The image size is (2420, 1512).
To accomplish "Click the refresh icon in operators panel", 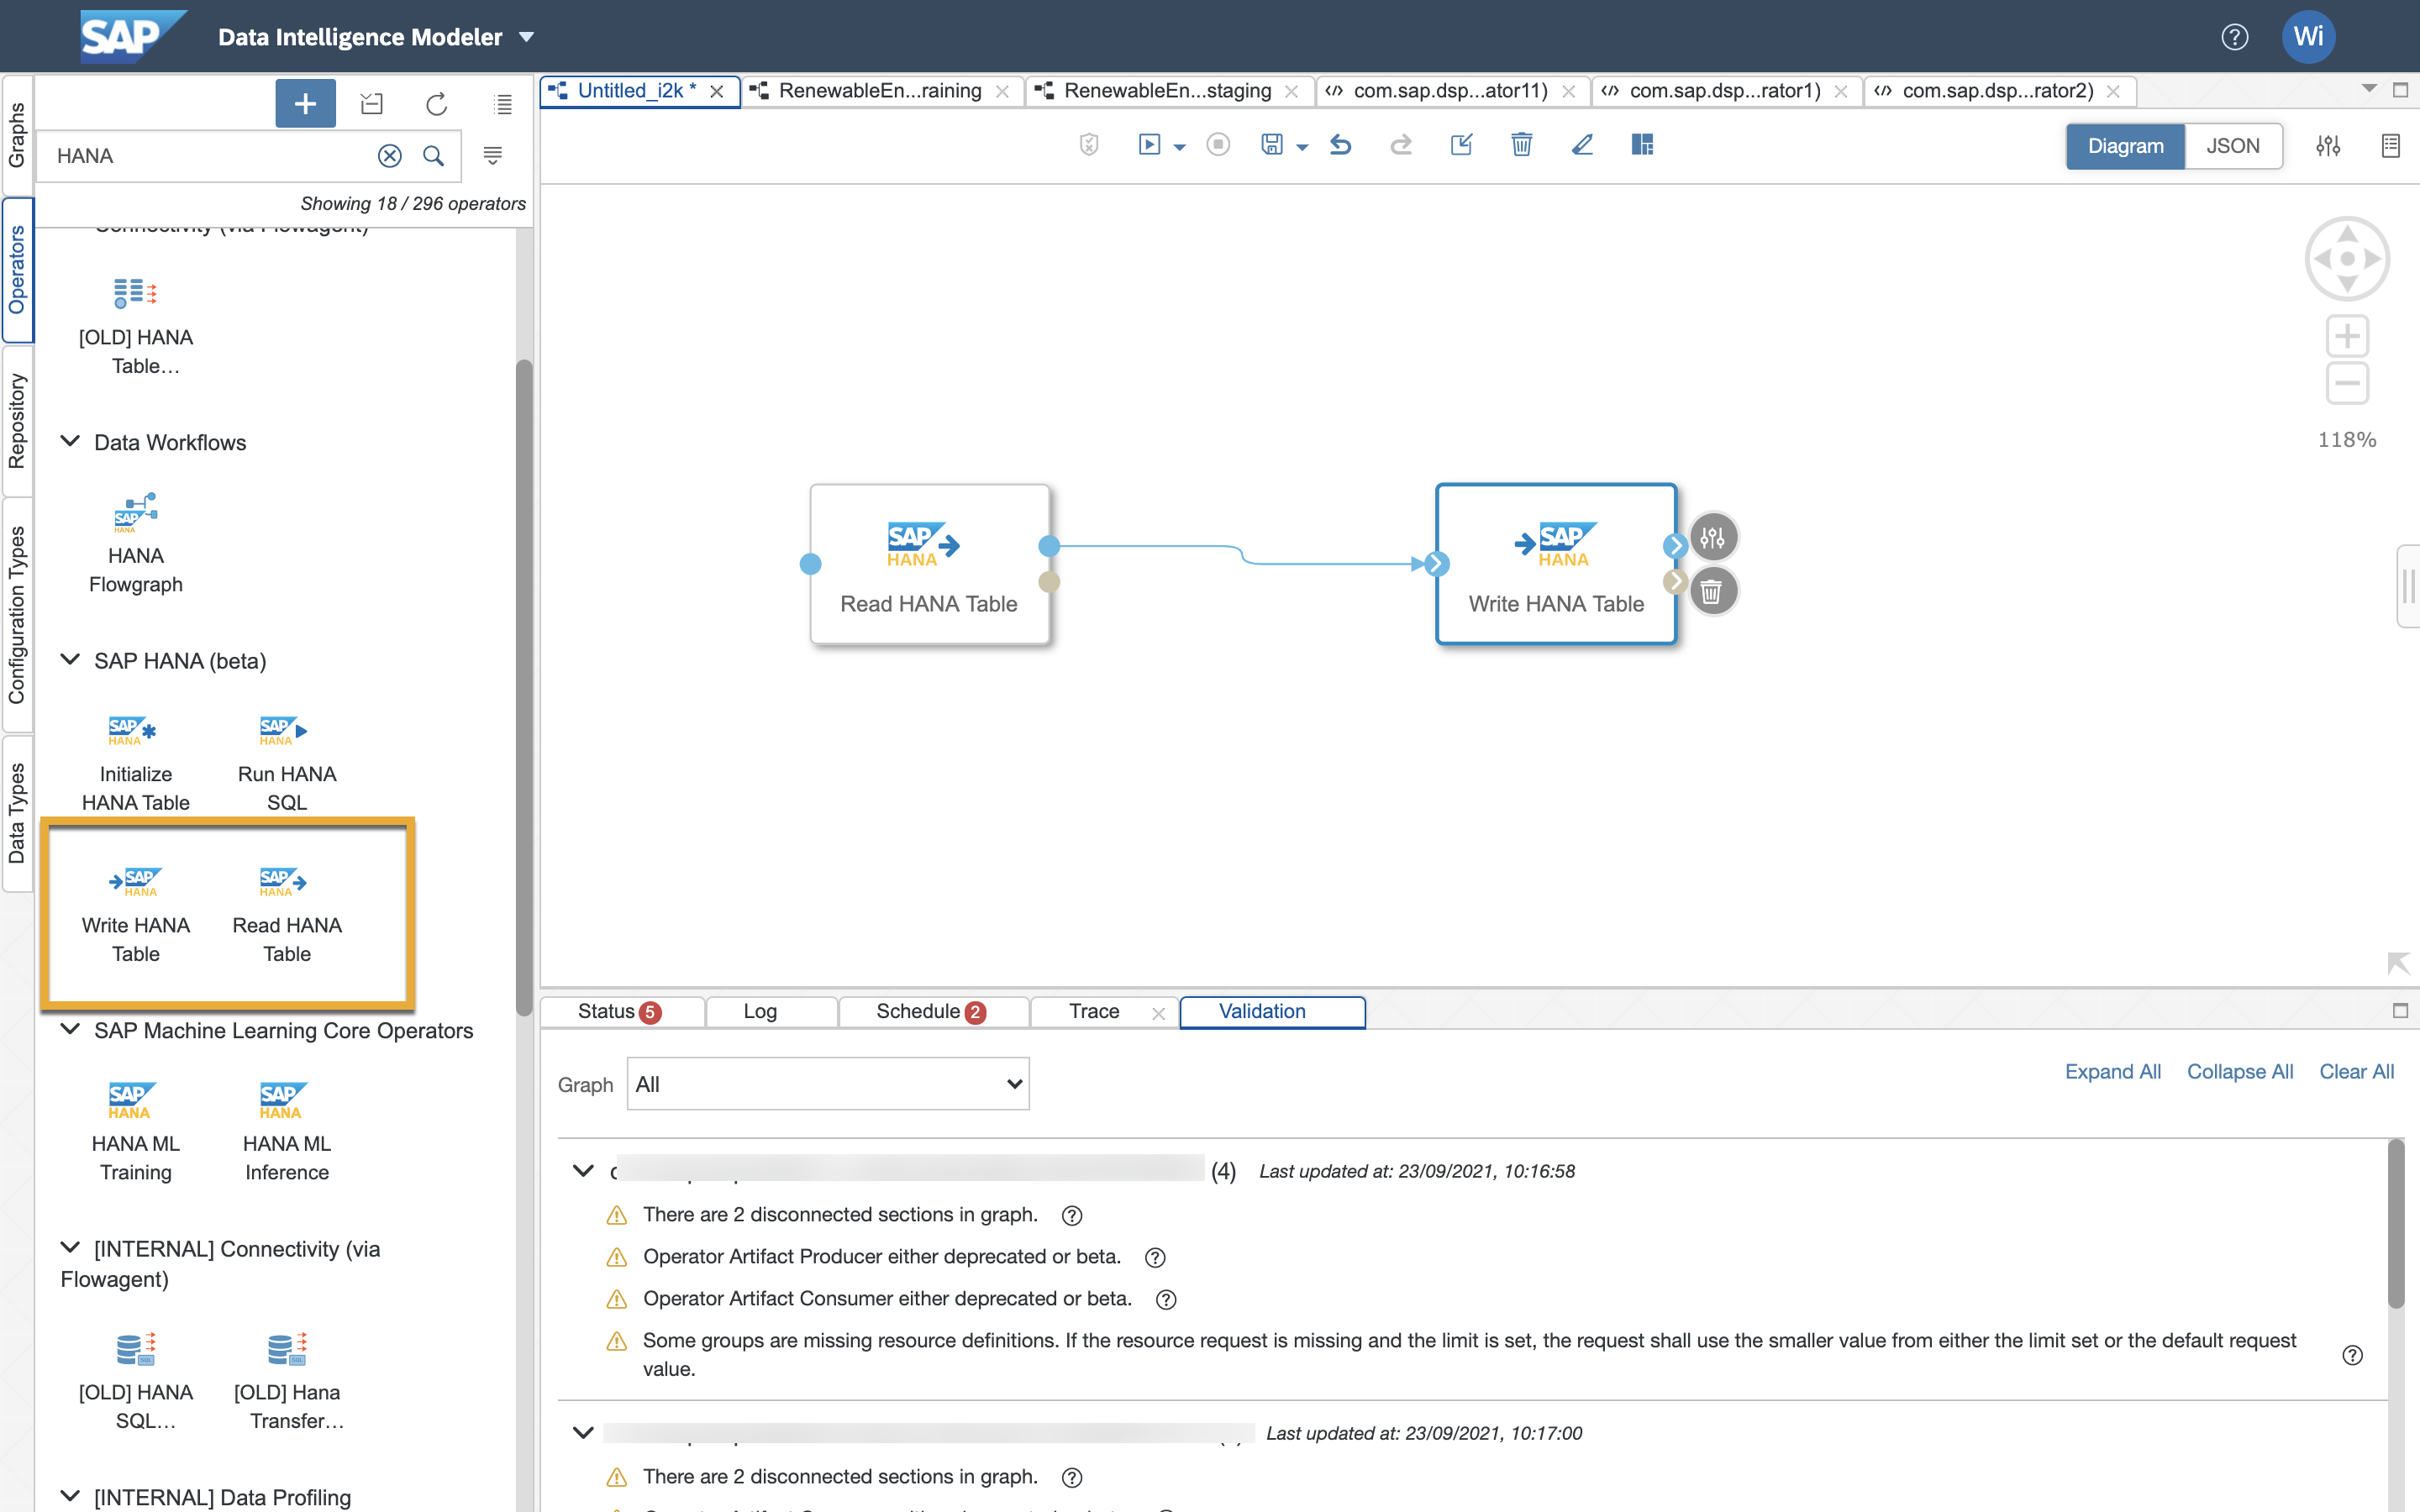I will 436,104.
